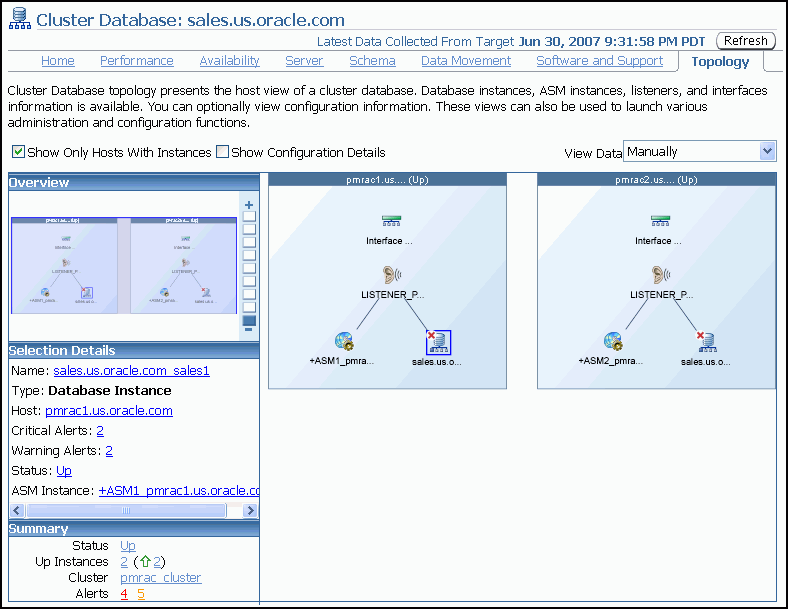Click the Refresh button
The width and height of the screenshot is (788, 609).
(746, 41)
